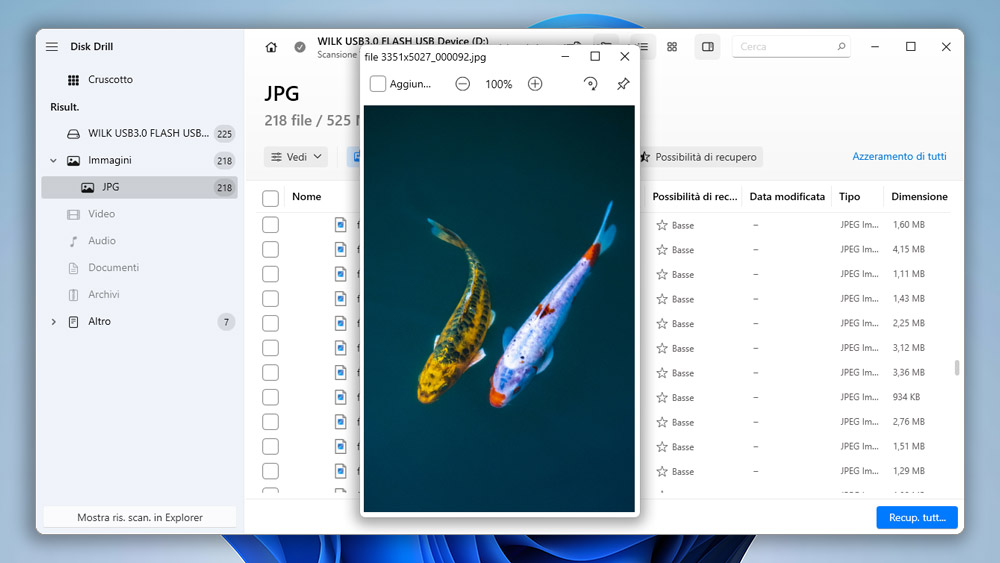This screenshot has width=1000, height=563.
Task: Rotate the previewed image
Action: (591, 84)
